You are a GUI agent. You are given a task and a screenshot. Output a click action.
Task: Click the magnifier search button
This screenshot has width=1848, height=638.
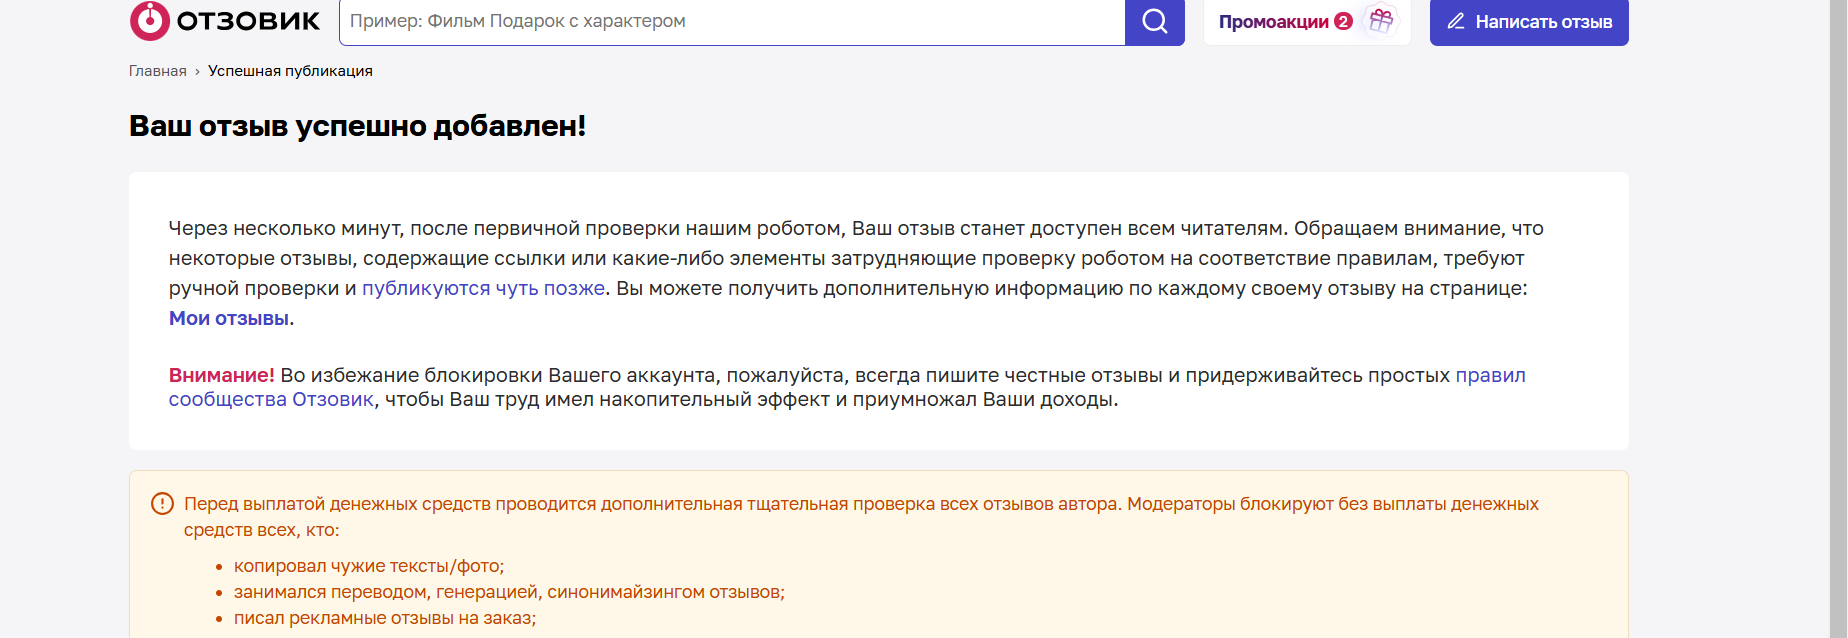(x=1155, y=22)
